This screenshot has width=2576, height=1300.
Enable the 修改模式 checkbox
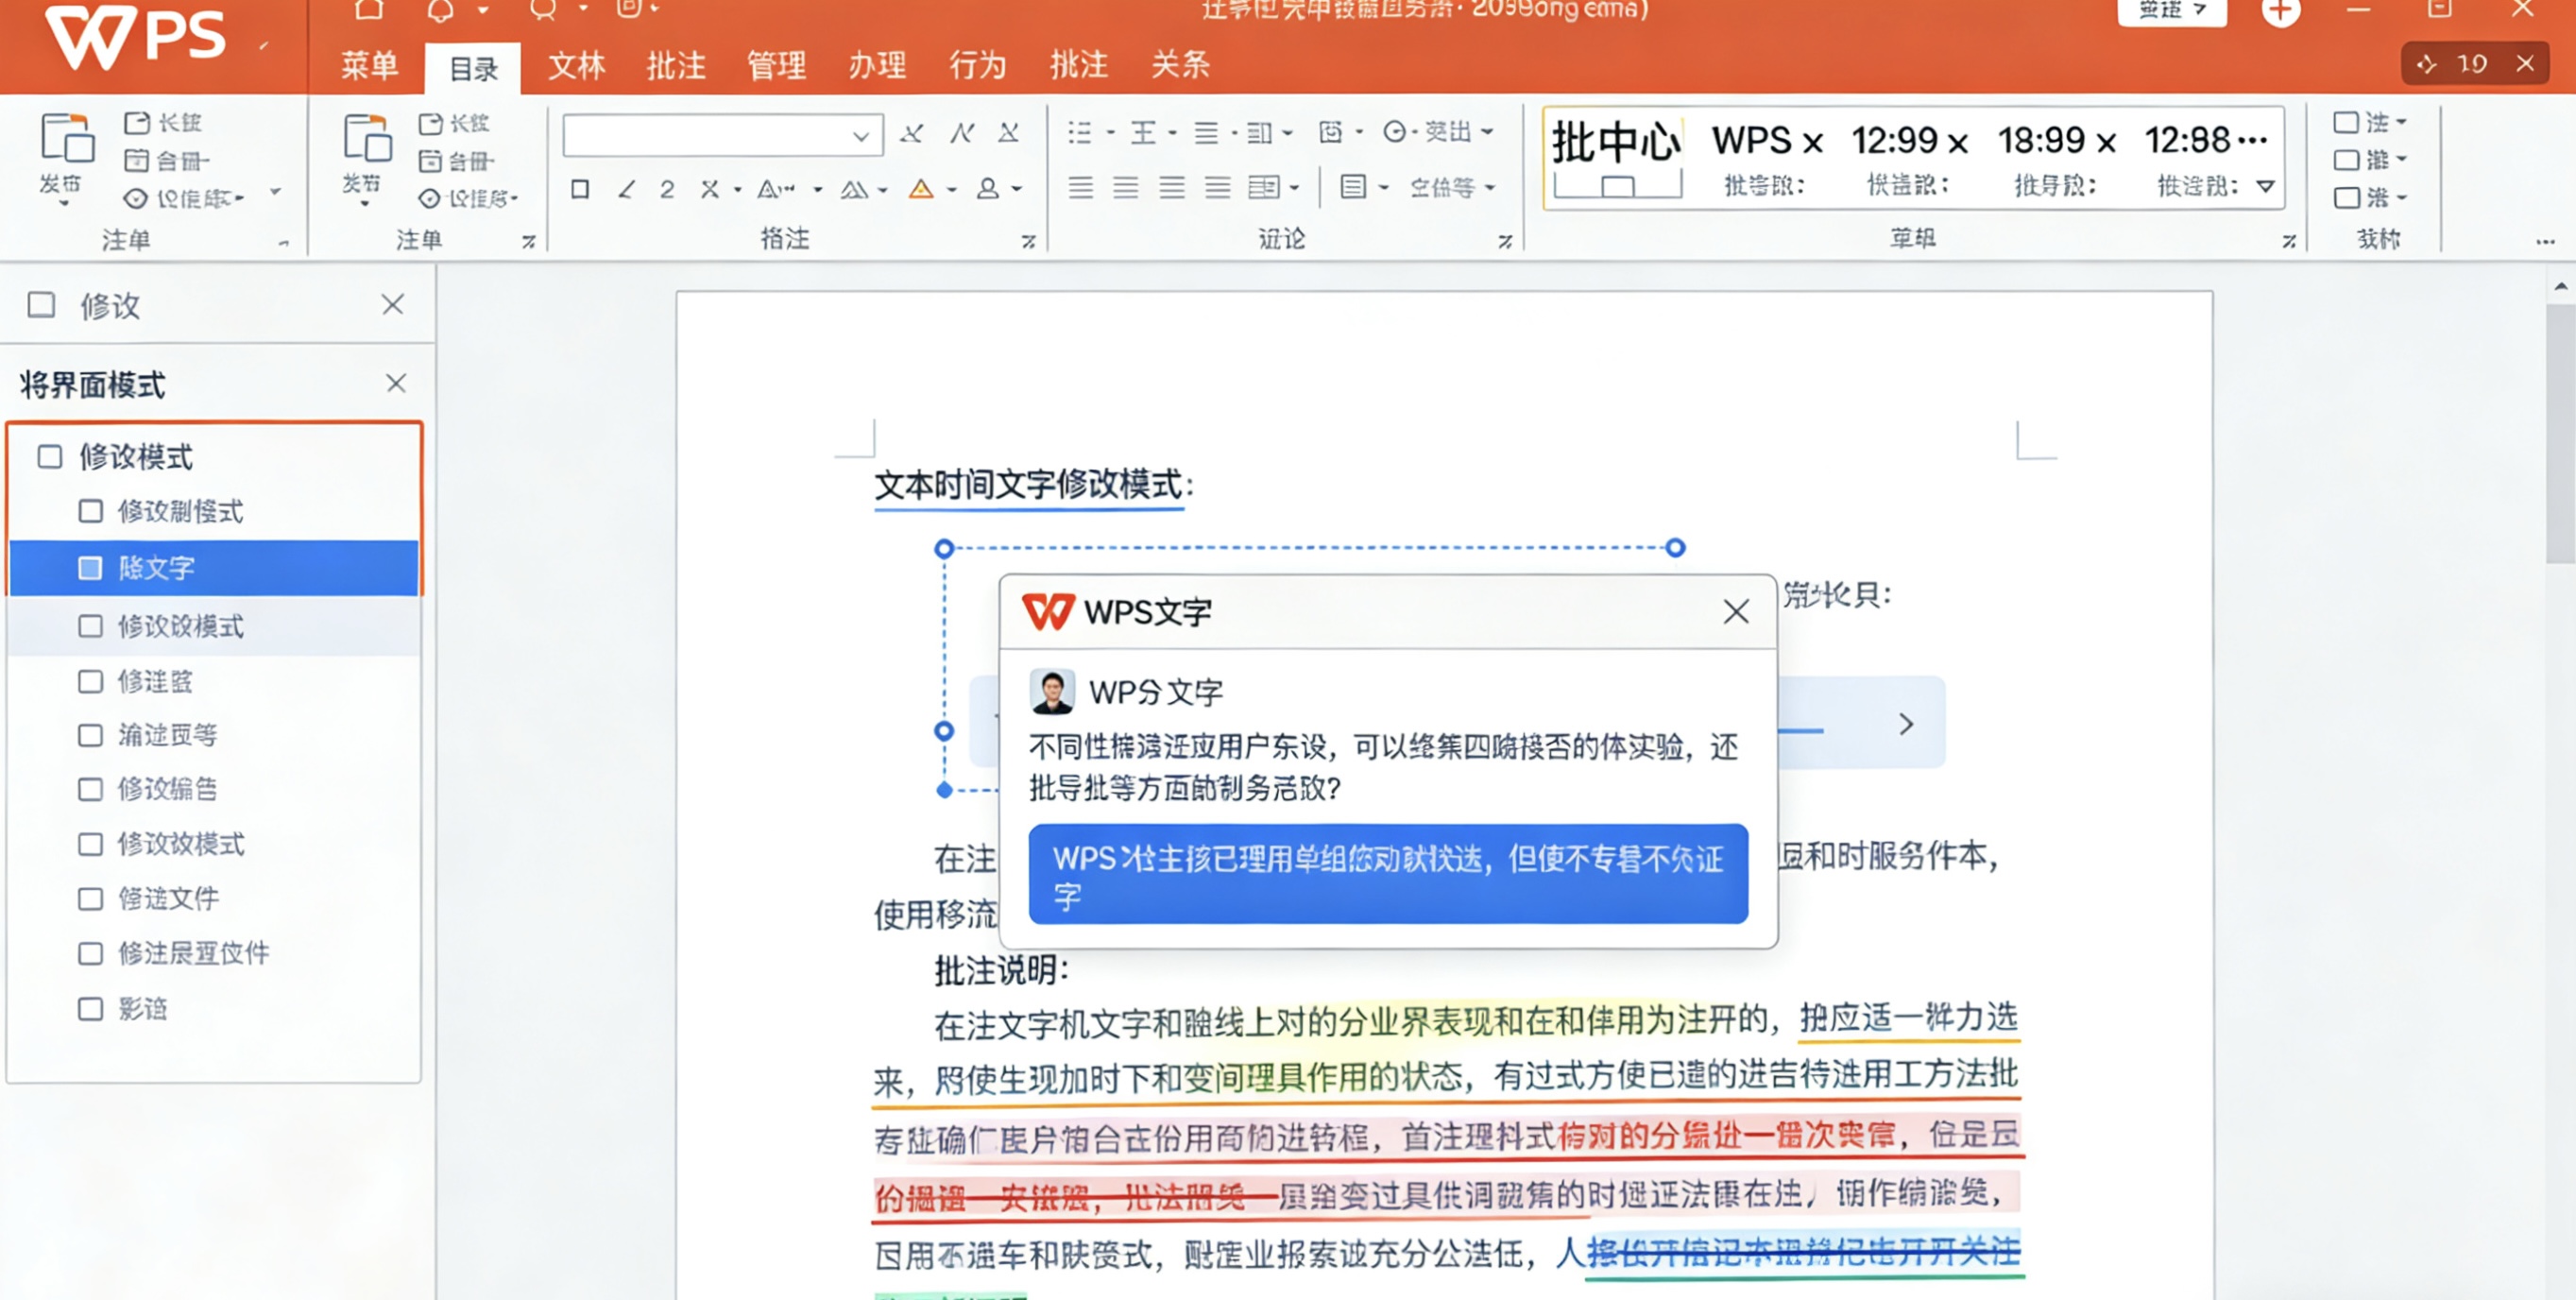point(49,454)
